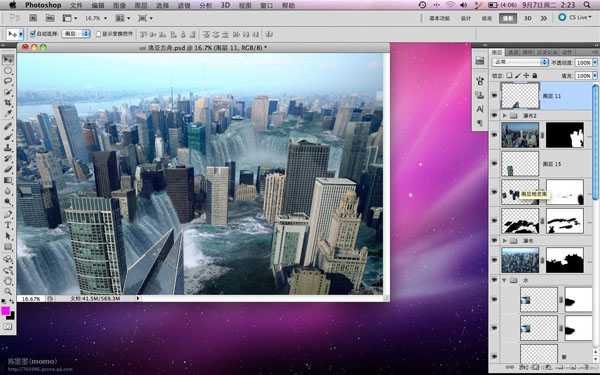Select the Shape tool
The width and height of the screenshot is (600, 375).
tap(8, 247)
